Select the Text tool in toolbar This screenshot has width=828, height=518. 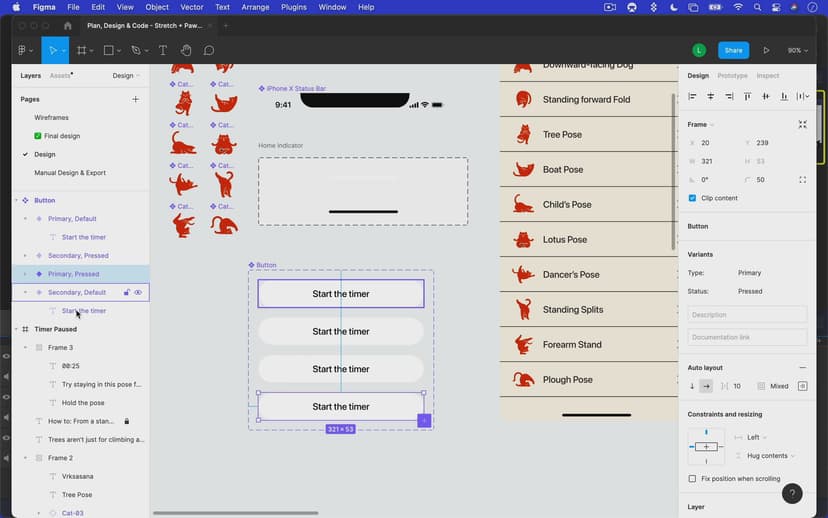163,50
